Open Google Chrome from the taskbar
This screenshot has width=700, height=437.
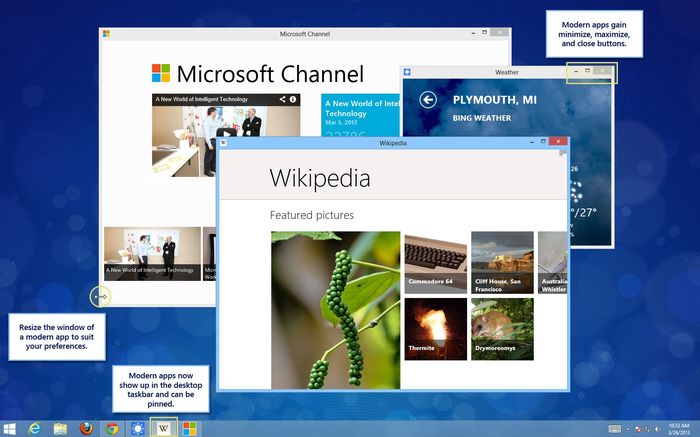coord(113,428)
